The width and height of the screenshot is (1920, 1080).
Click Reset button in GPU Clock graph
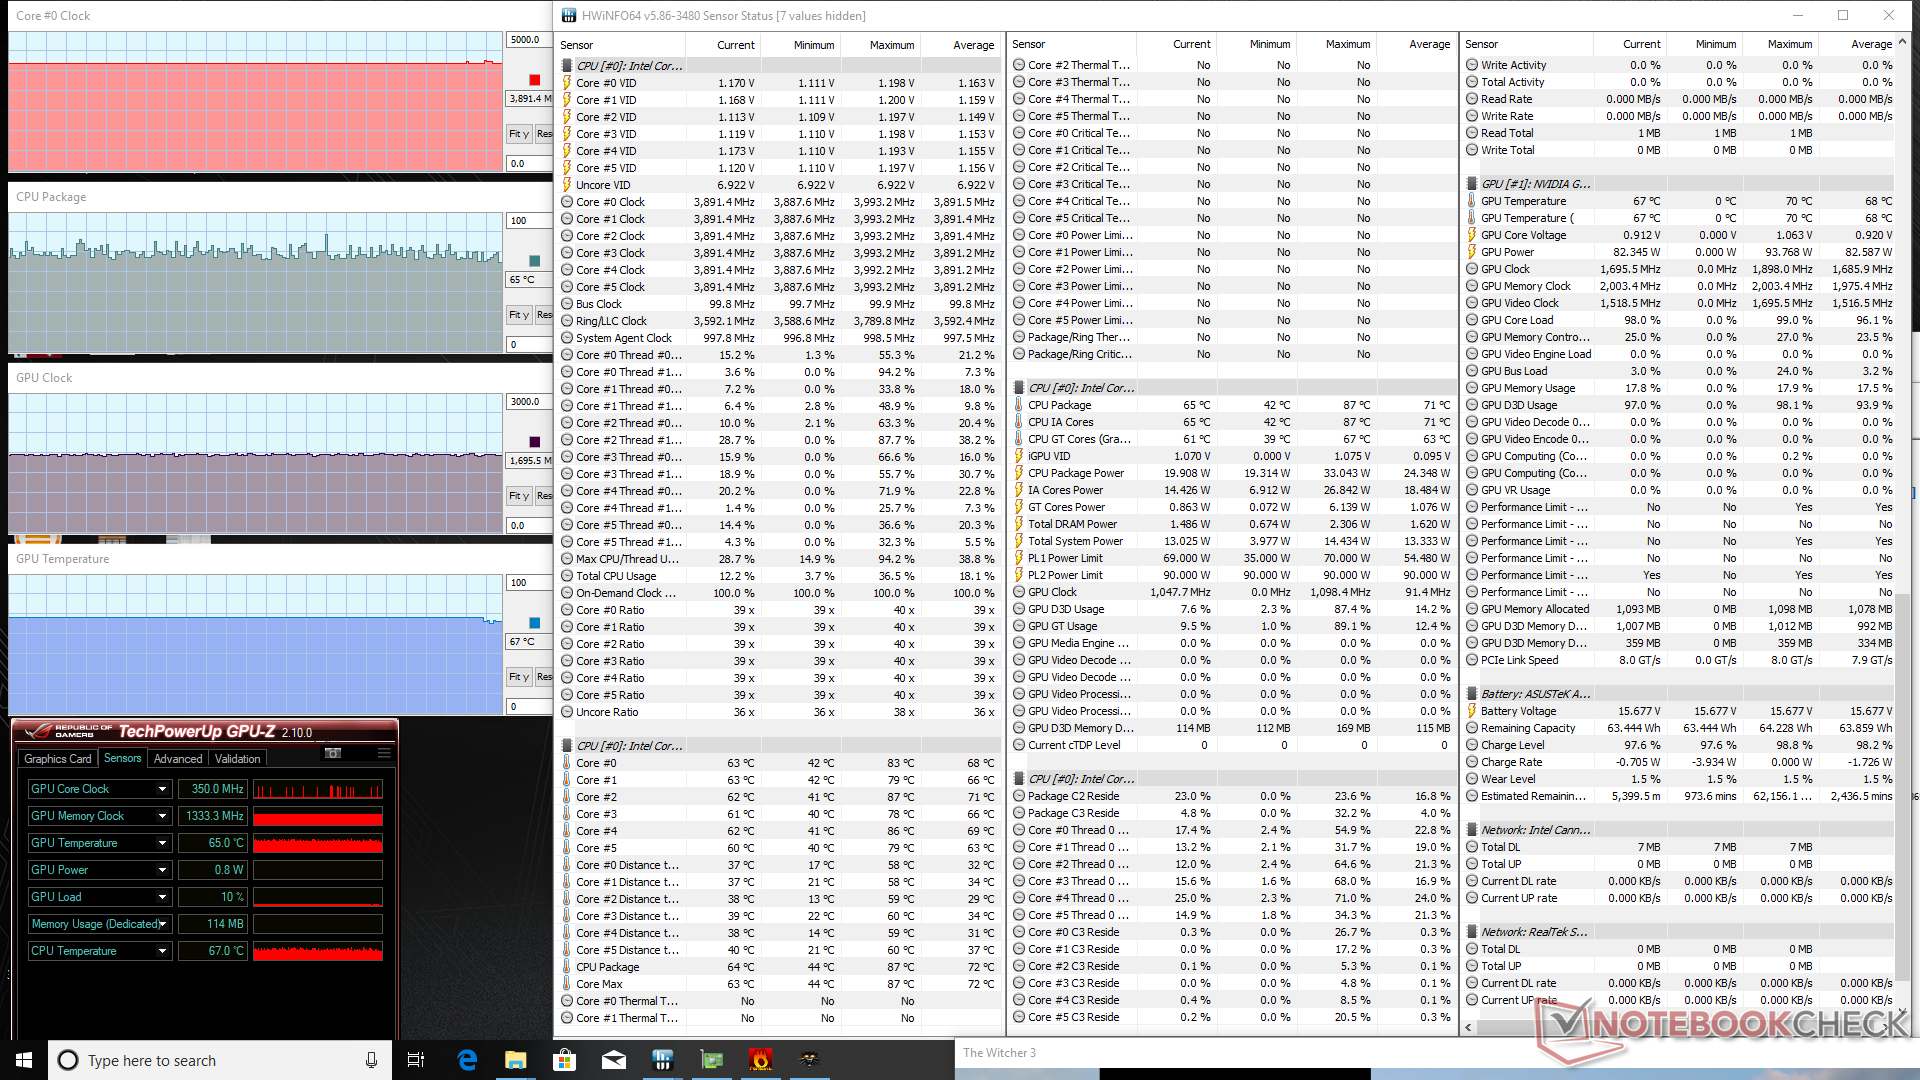[544, 496]
